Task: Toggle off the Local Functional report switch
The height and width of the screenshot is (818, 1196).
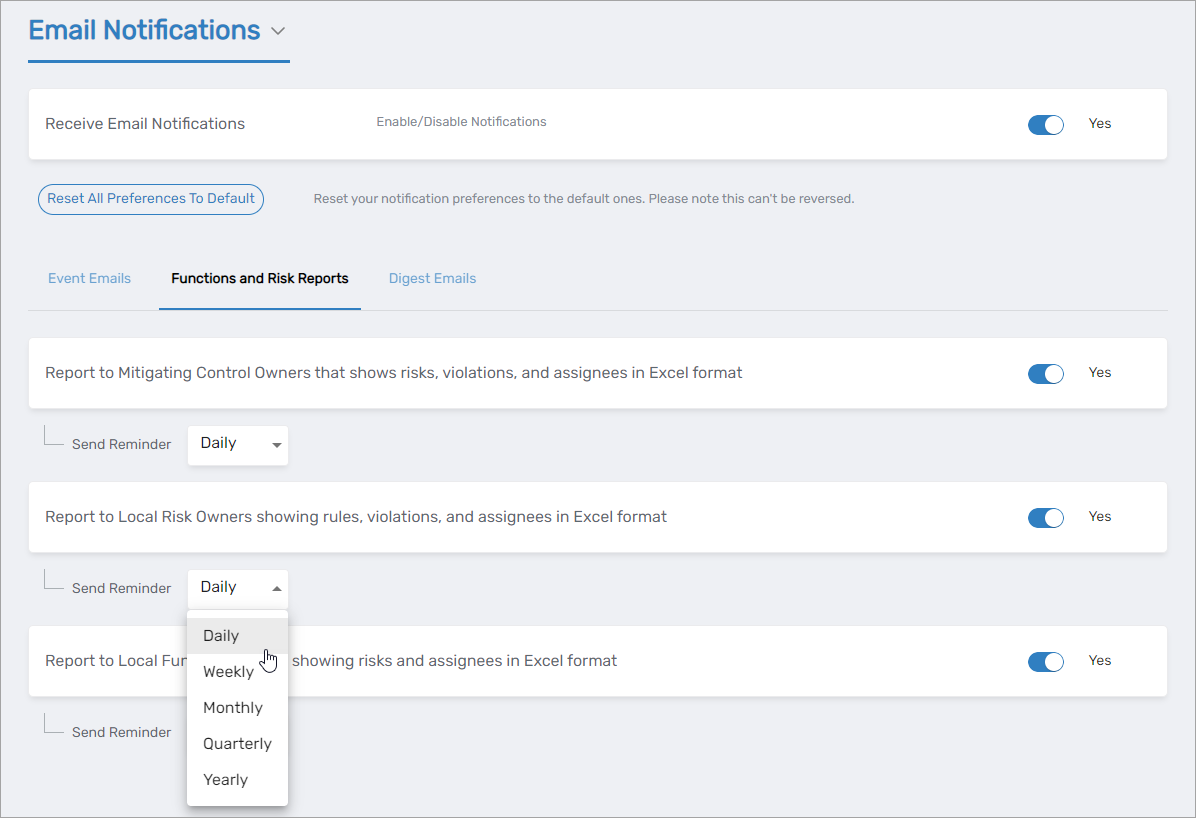Action: point(1045,661)
